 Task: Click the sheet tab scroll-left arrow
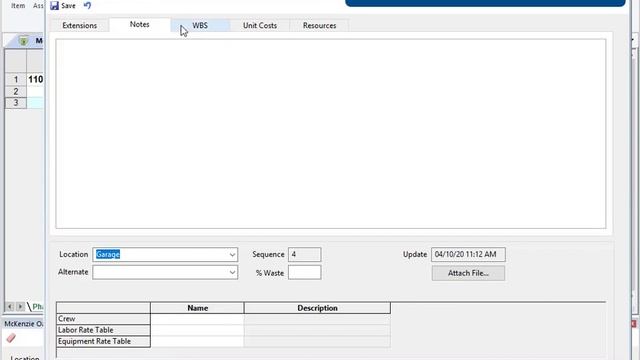coord(10,306)
